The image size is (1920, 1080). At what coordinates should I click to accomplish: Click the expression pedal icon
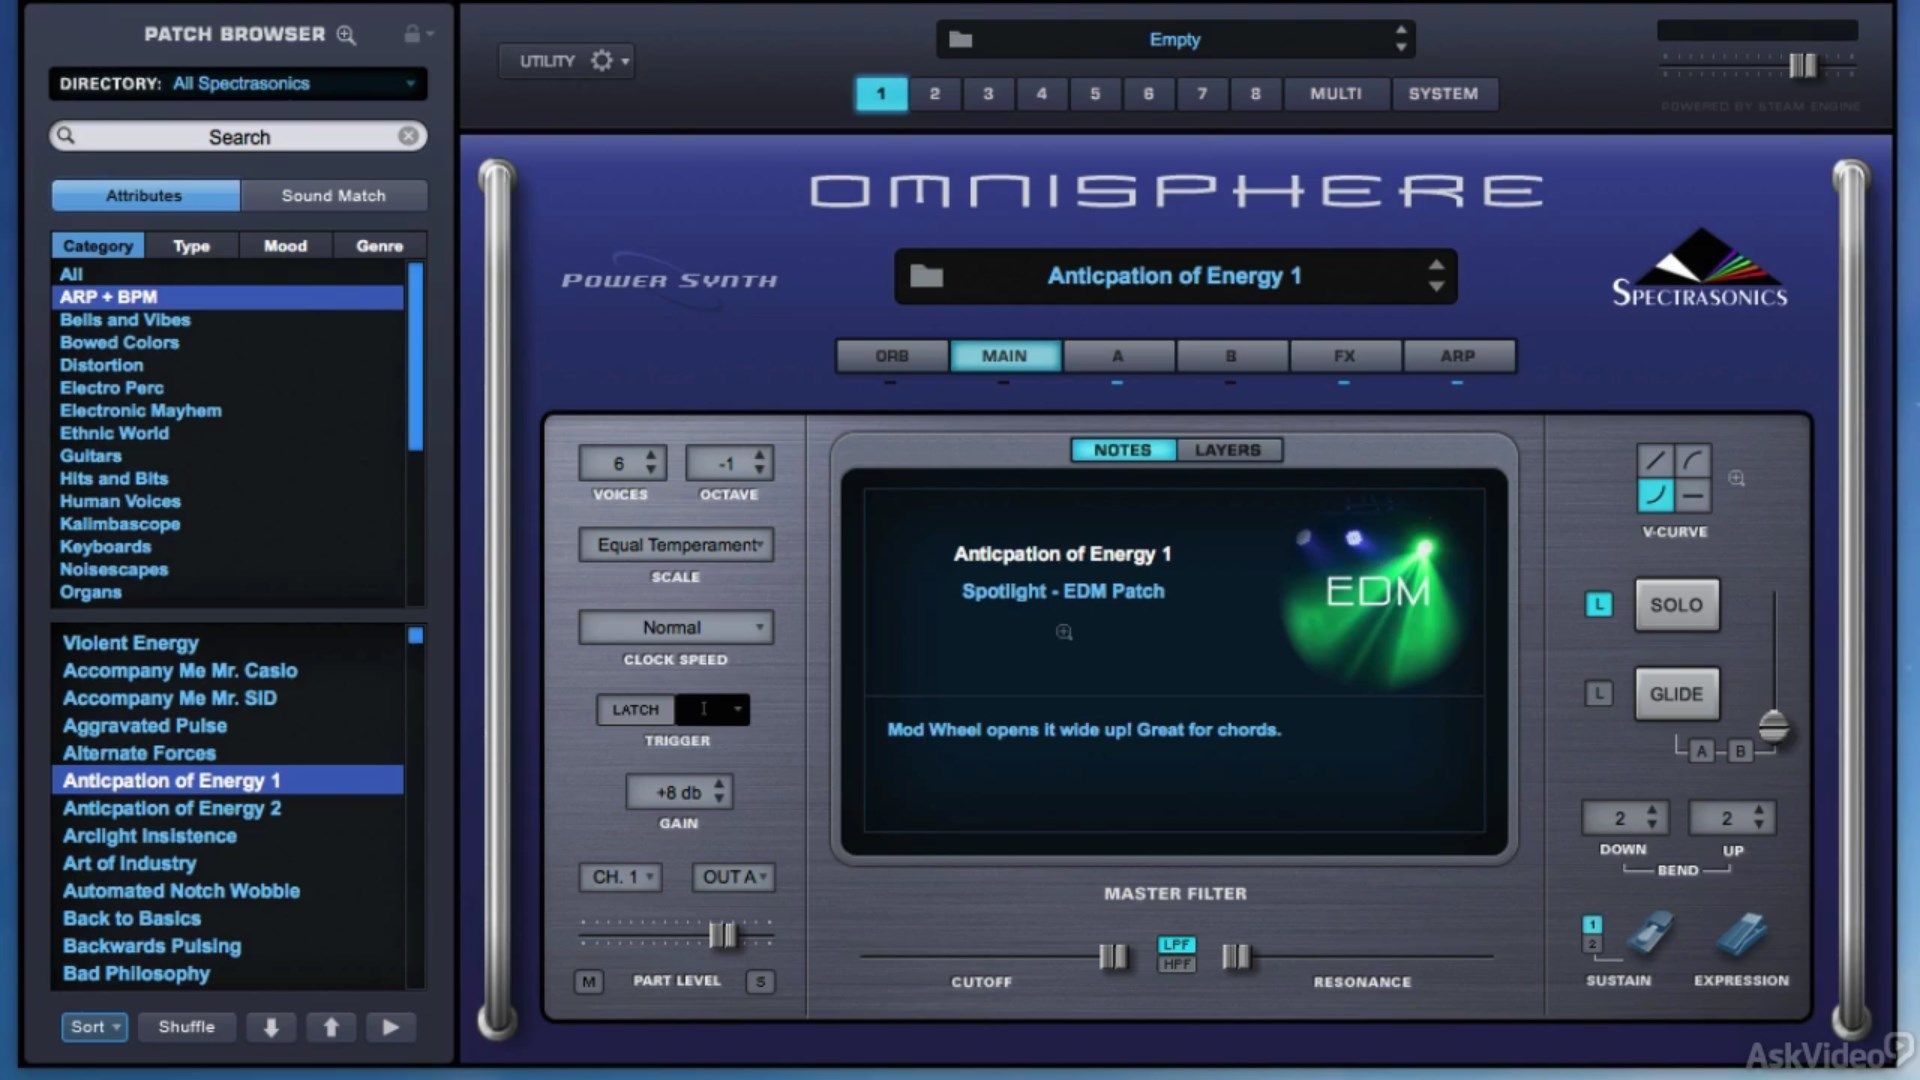coord(1742,934)
